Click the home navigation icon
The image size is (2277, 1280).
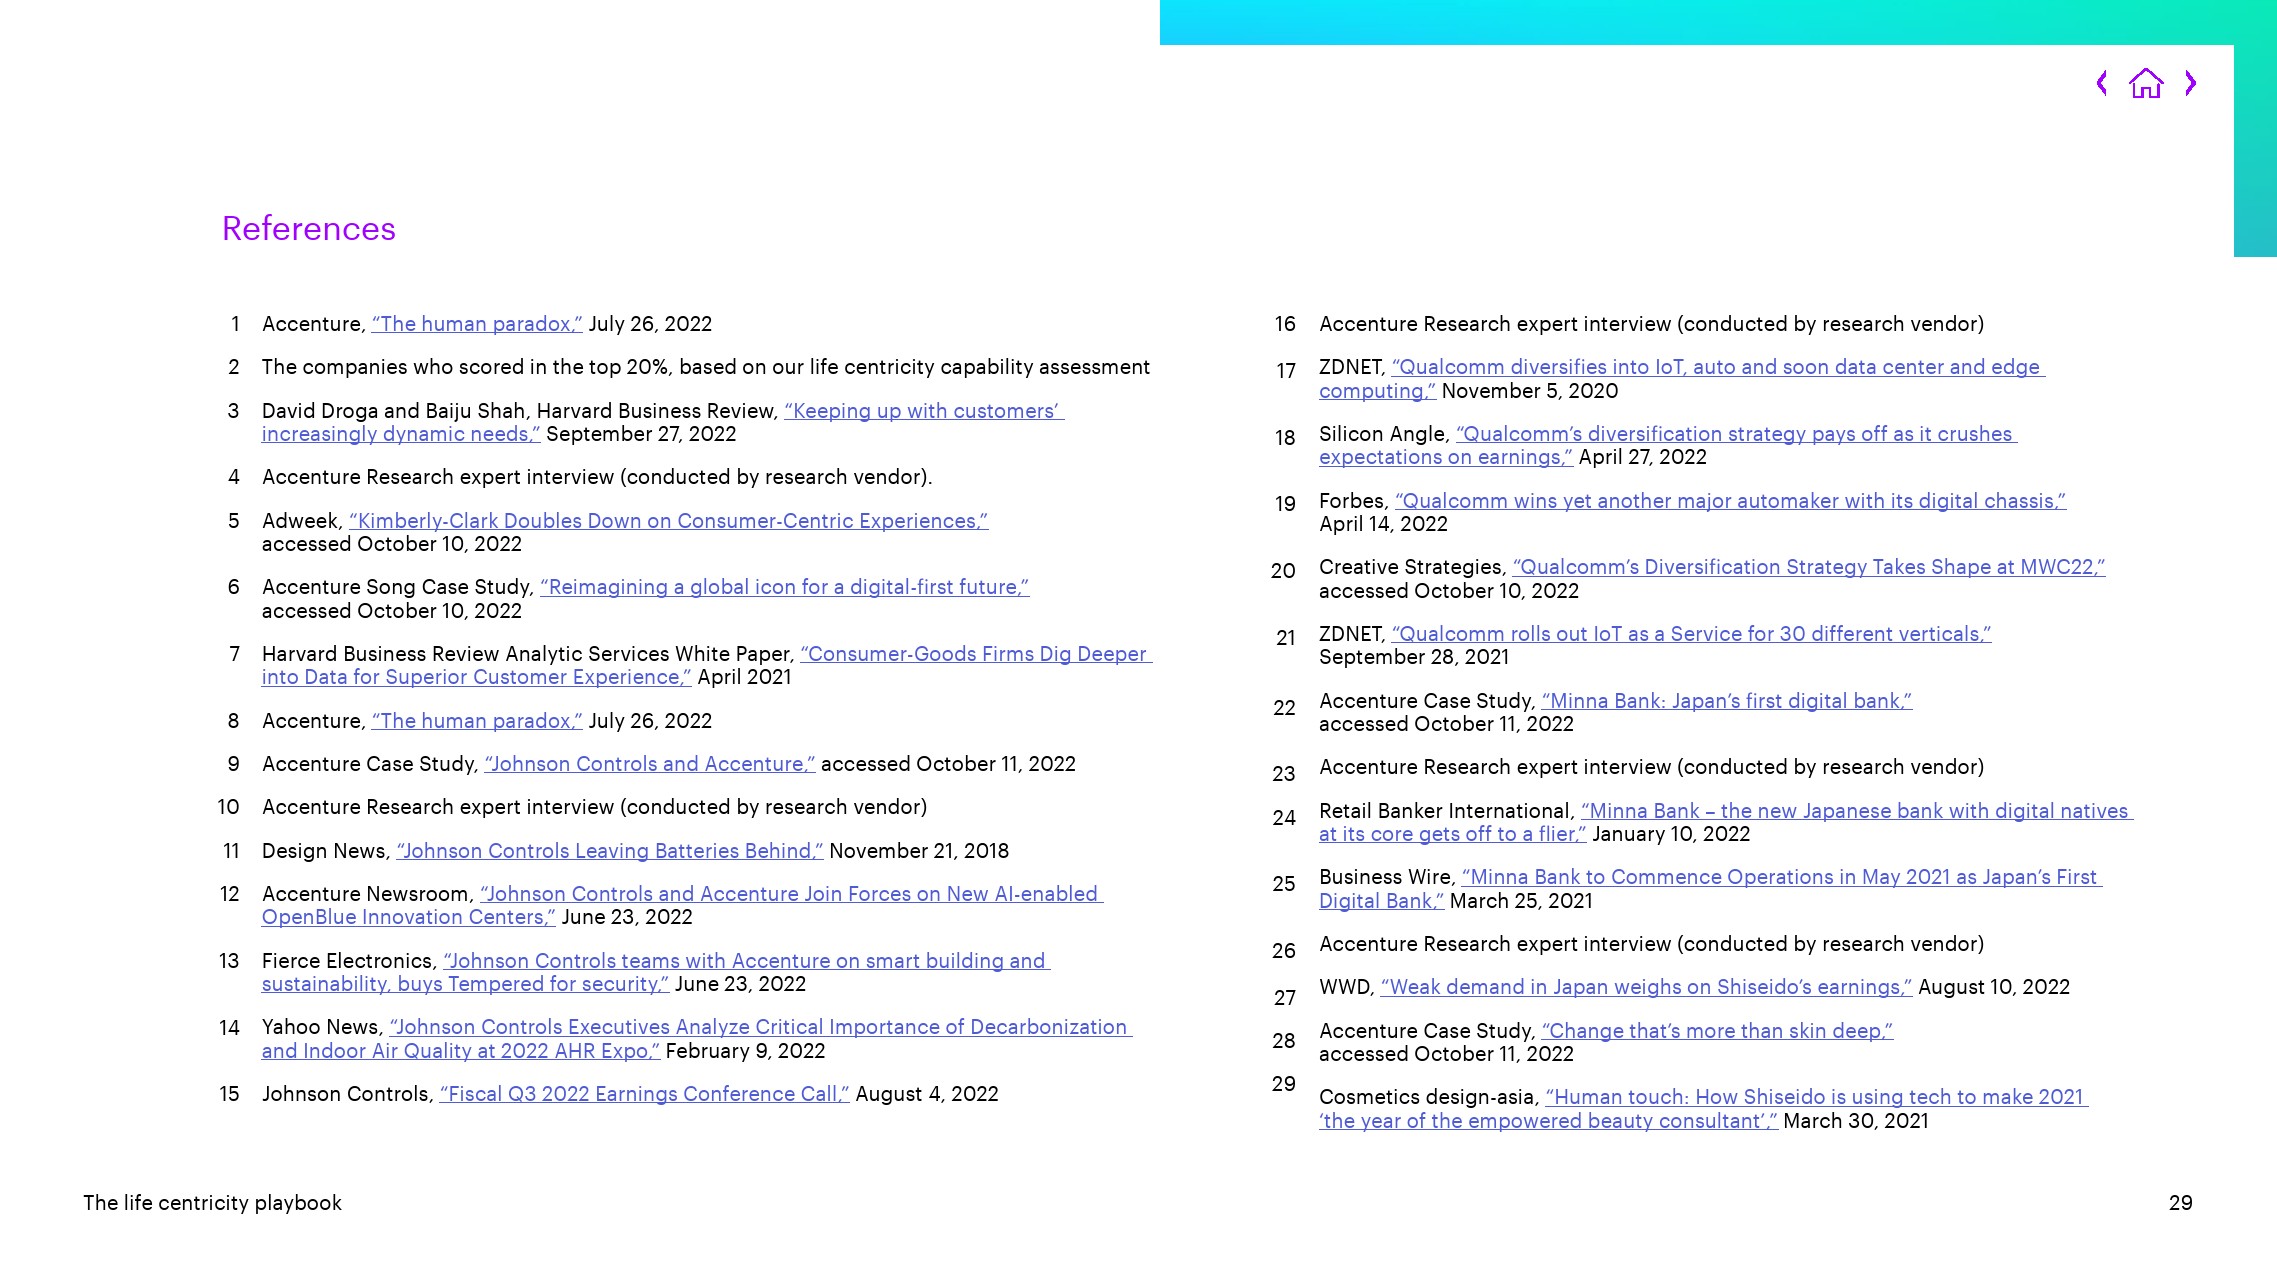(x=2145, y=83)
